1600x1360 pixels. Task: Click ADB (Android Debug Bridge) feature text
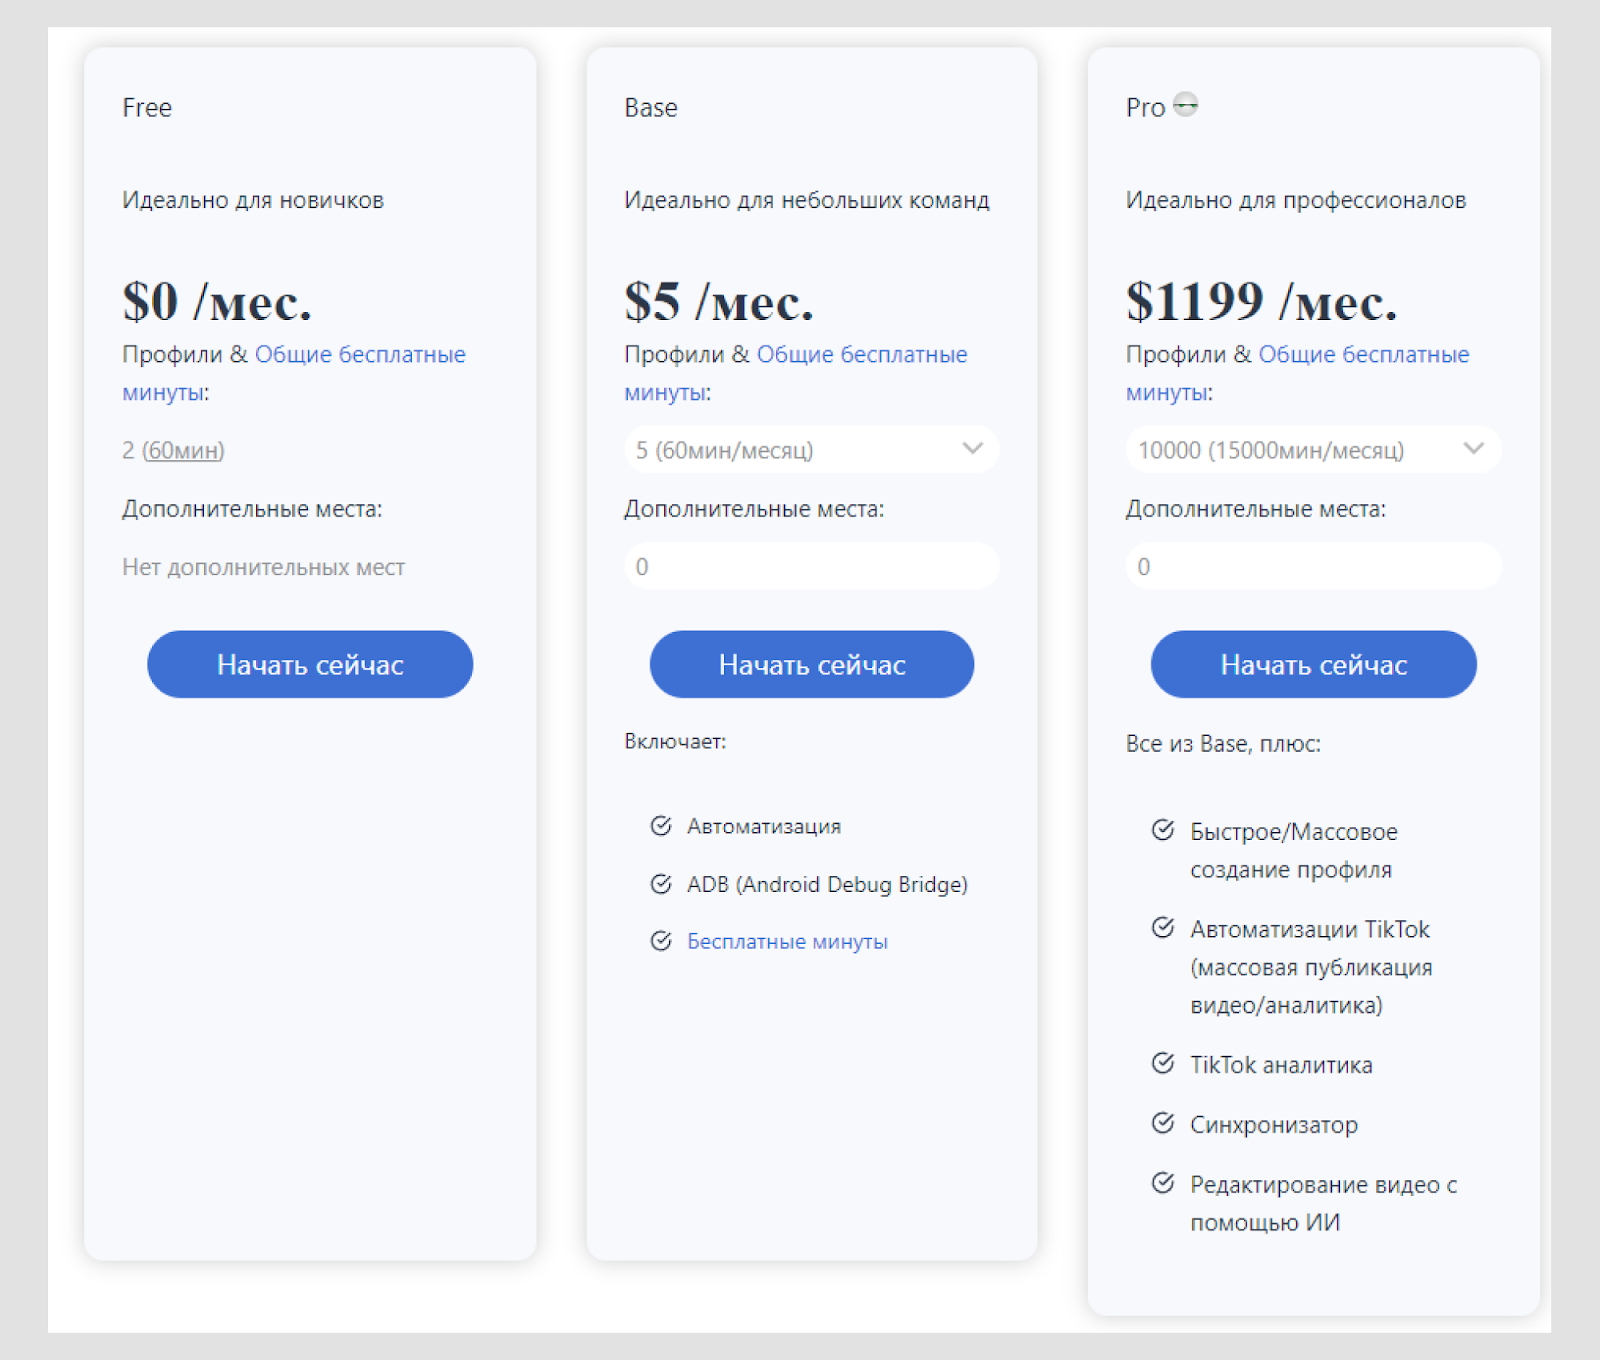coord(827,885)
